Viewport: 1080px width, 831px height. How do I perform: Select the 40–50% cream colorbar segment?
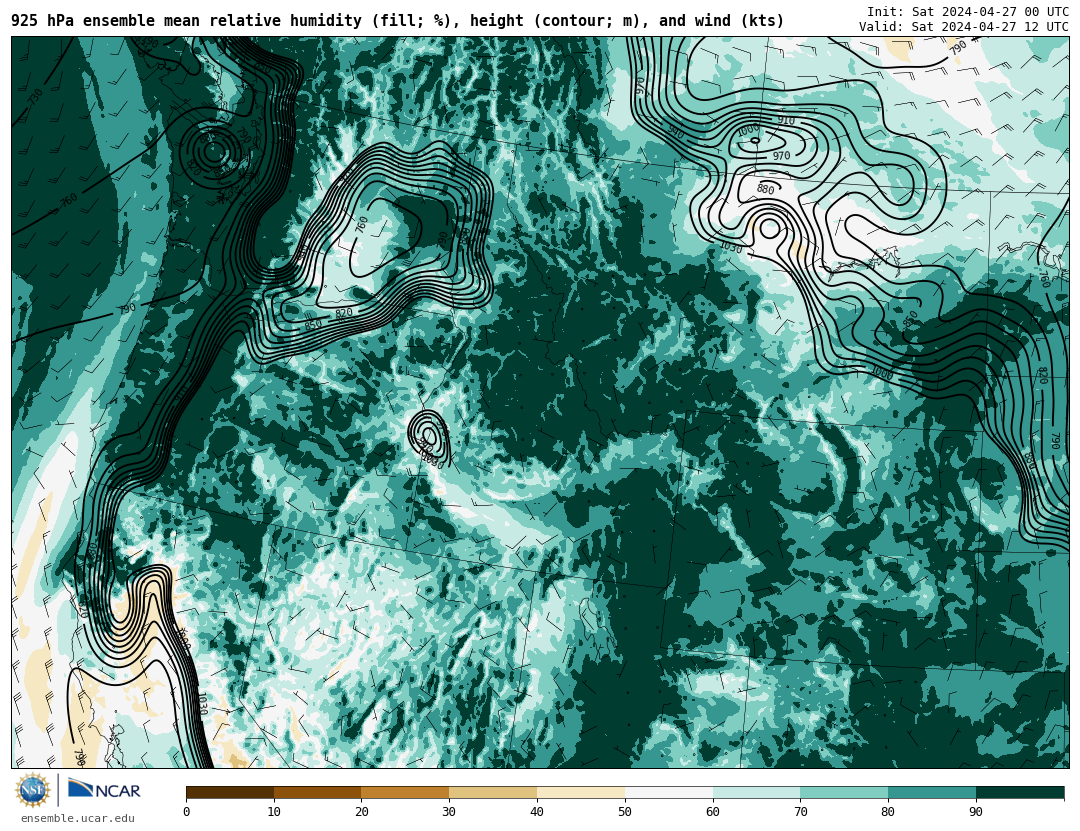[581, 792]
